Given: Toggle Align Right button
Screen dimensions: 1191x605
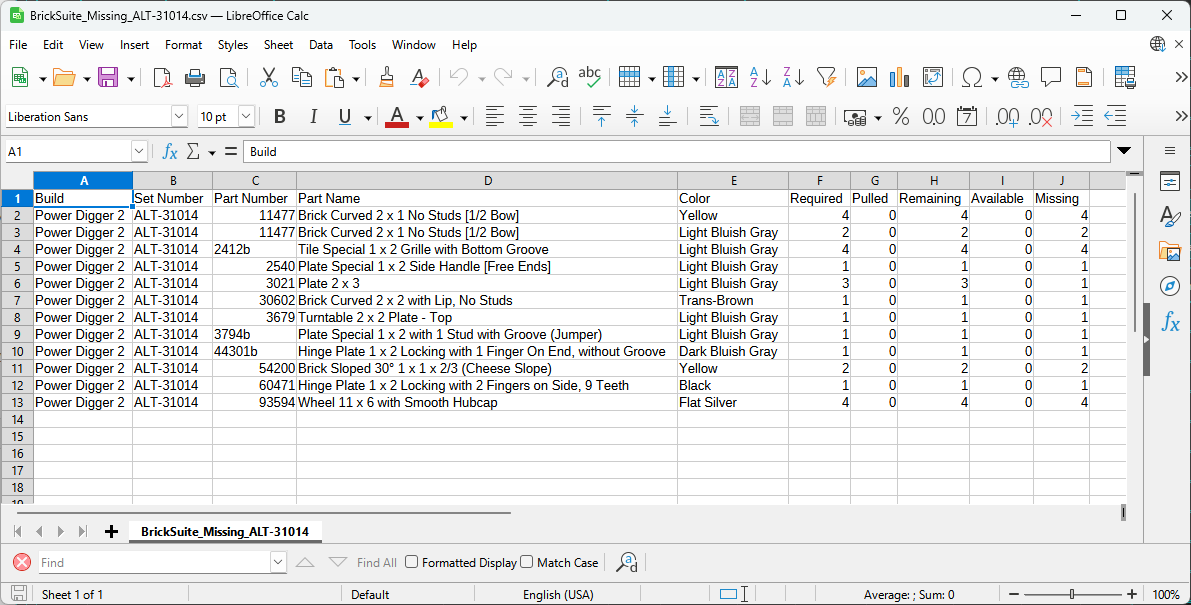Looking at the screenshot, I should [561, 116].
